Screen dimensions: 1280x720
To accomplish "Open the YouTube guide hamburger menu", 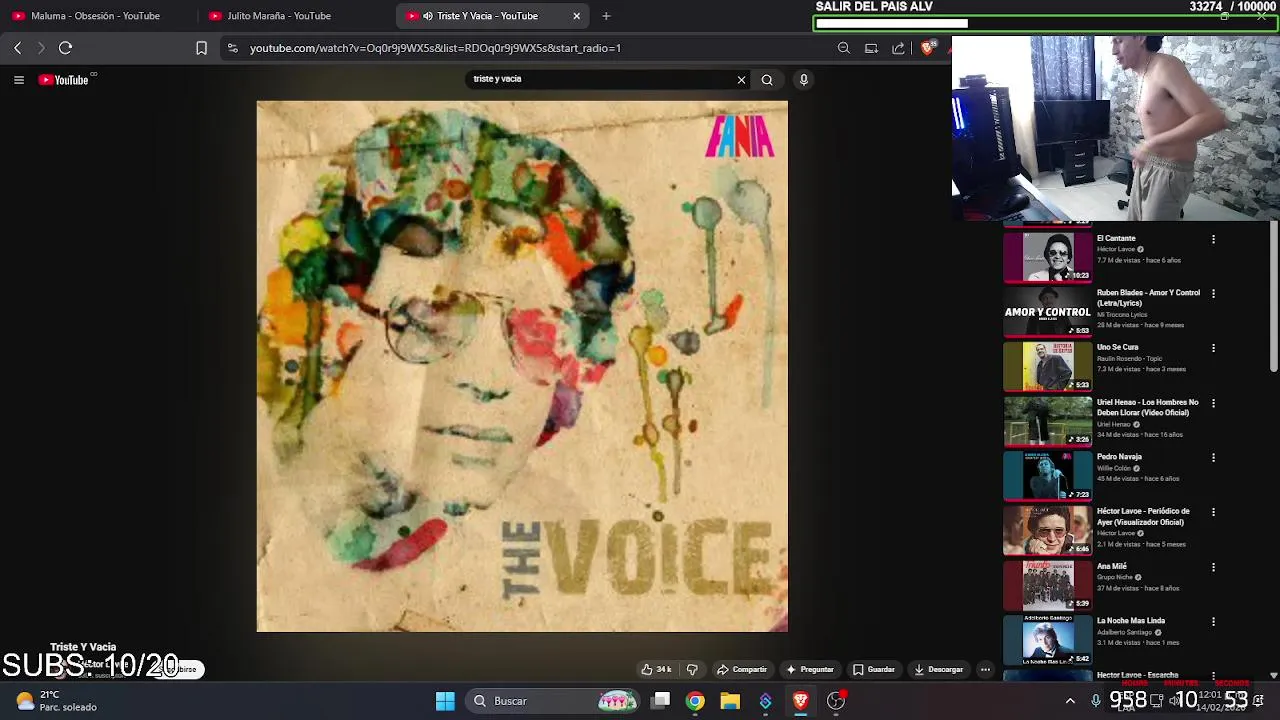I will 18,80.
